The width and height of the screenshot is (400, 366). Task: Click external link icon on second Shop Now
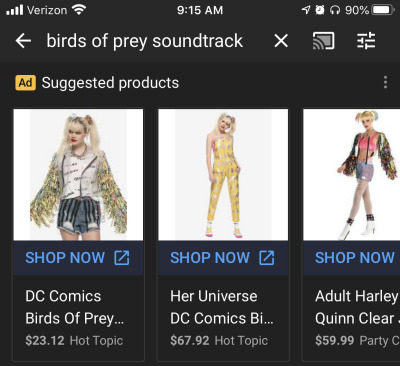(267, 258)
